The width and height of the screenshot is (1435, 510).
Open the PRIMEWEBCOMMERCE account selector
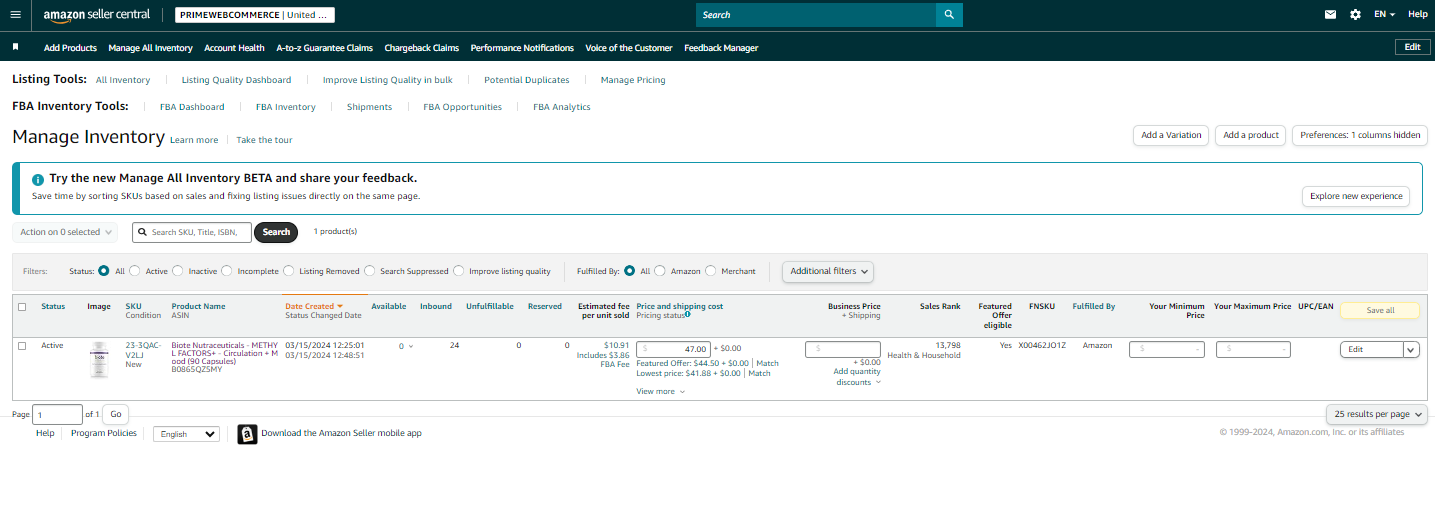255,15
